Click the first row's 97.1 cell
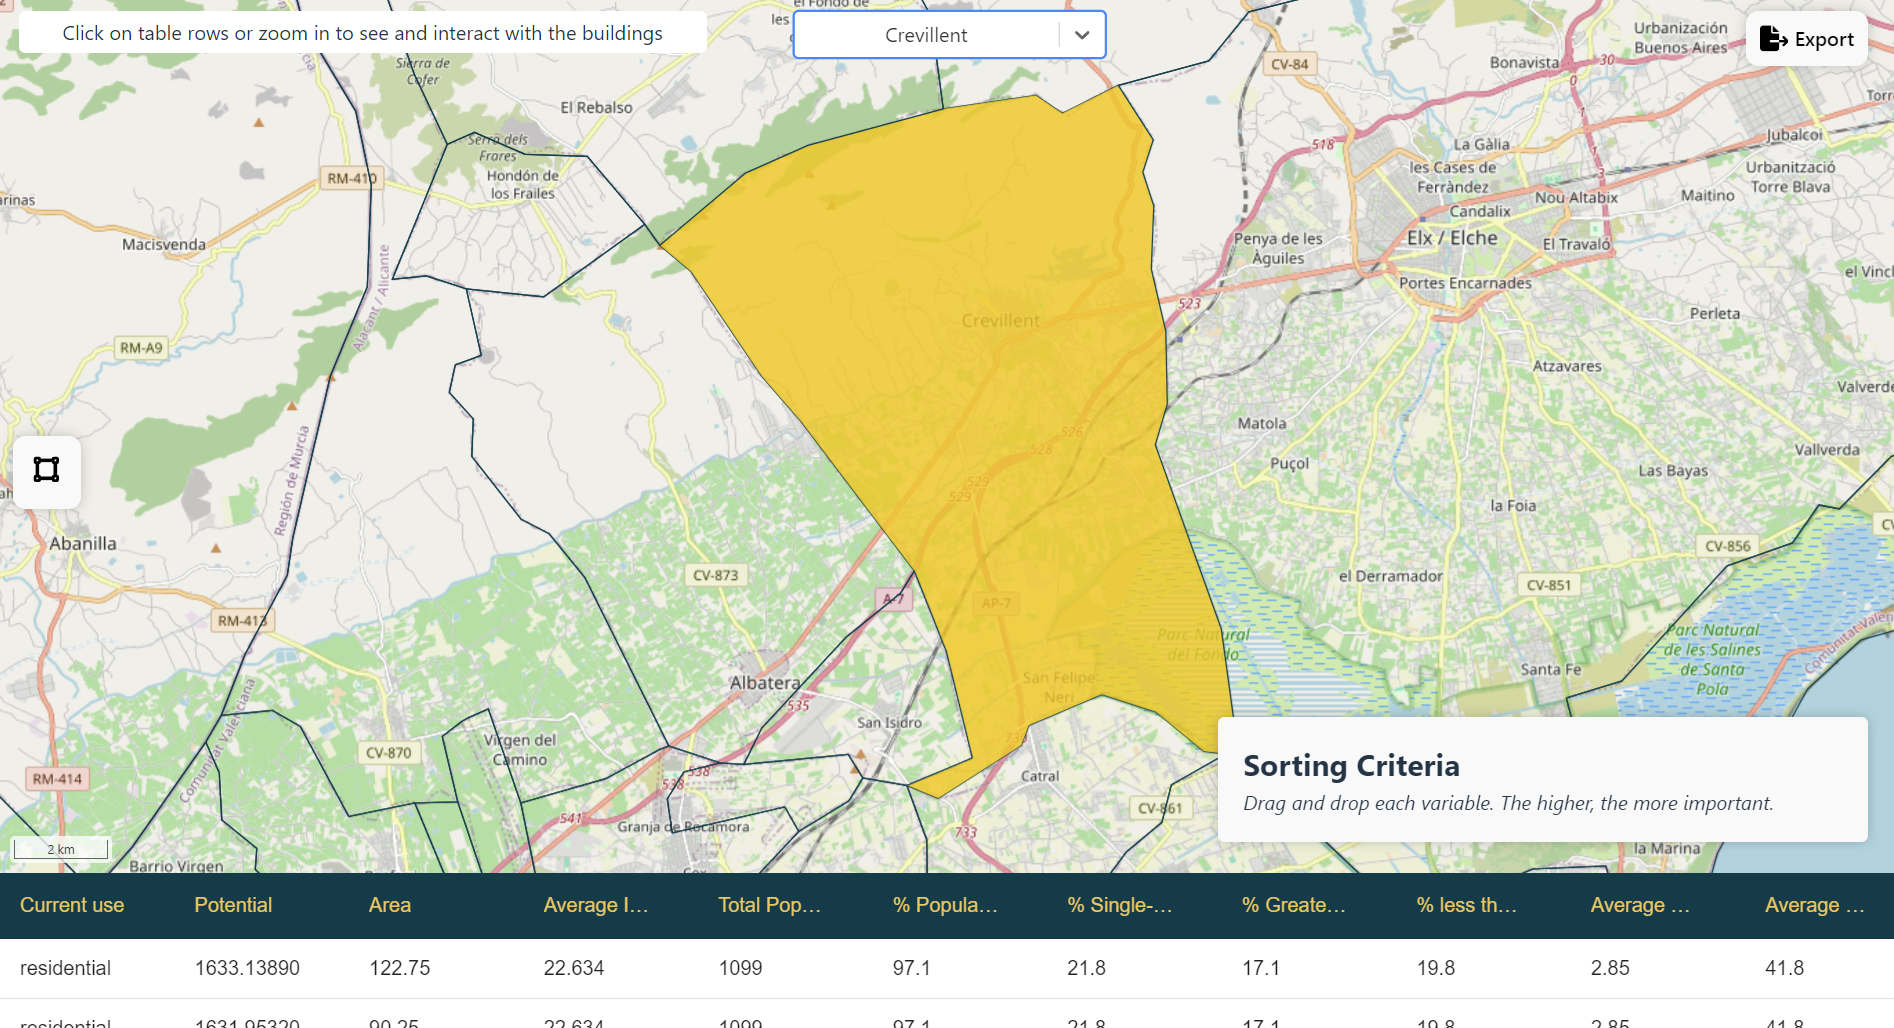 coord(912,968)
